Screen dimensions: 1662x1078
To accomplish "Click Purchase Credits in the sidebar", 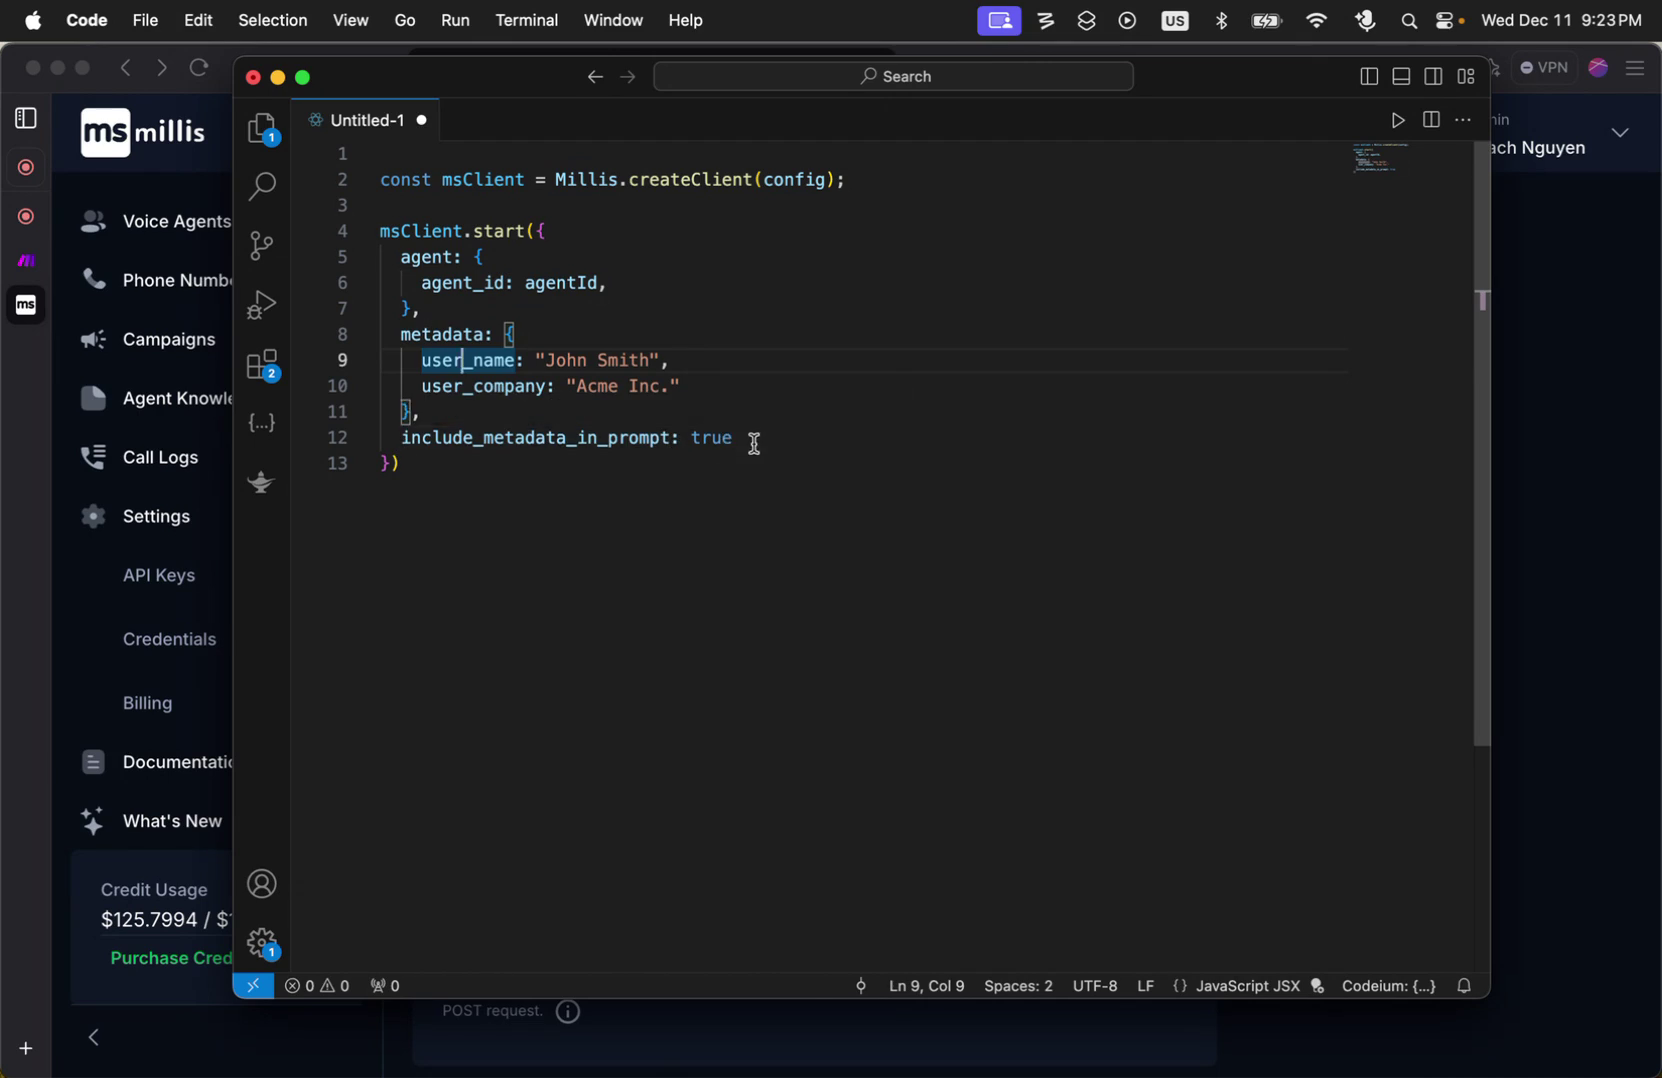I will pyautogui.click(x=168, y=957).
